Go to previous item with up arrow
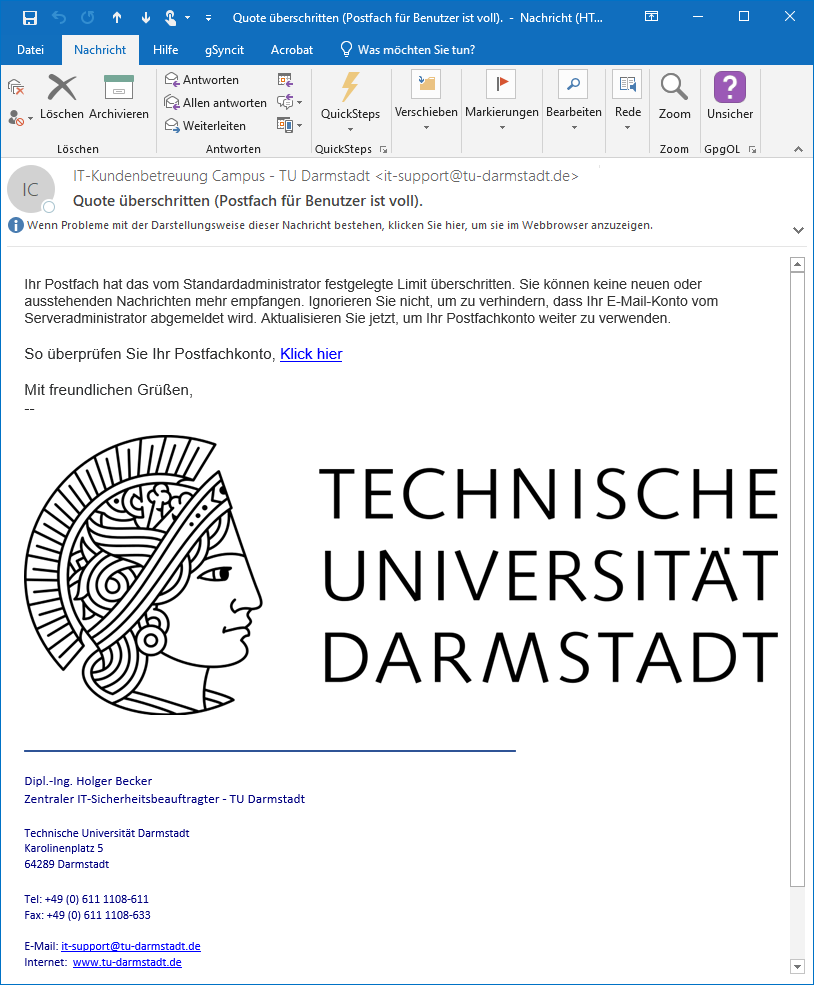814x985 pixels. (117, 18)
